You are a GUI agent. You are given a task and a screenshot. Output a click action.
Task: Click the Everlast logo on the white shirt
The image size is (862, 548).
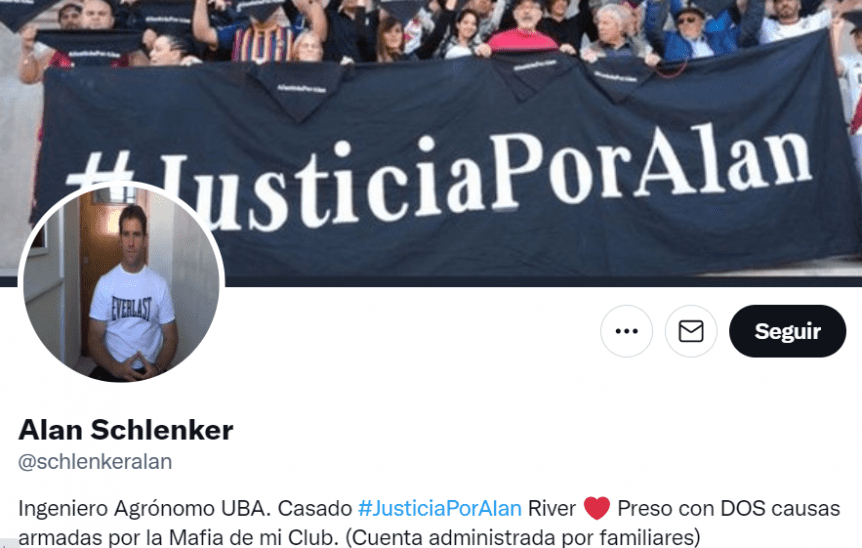coord(131,308)
